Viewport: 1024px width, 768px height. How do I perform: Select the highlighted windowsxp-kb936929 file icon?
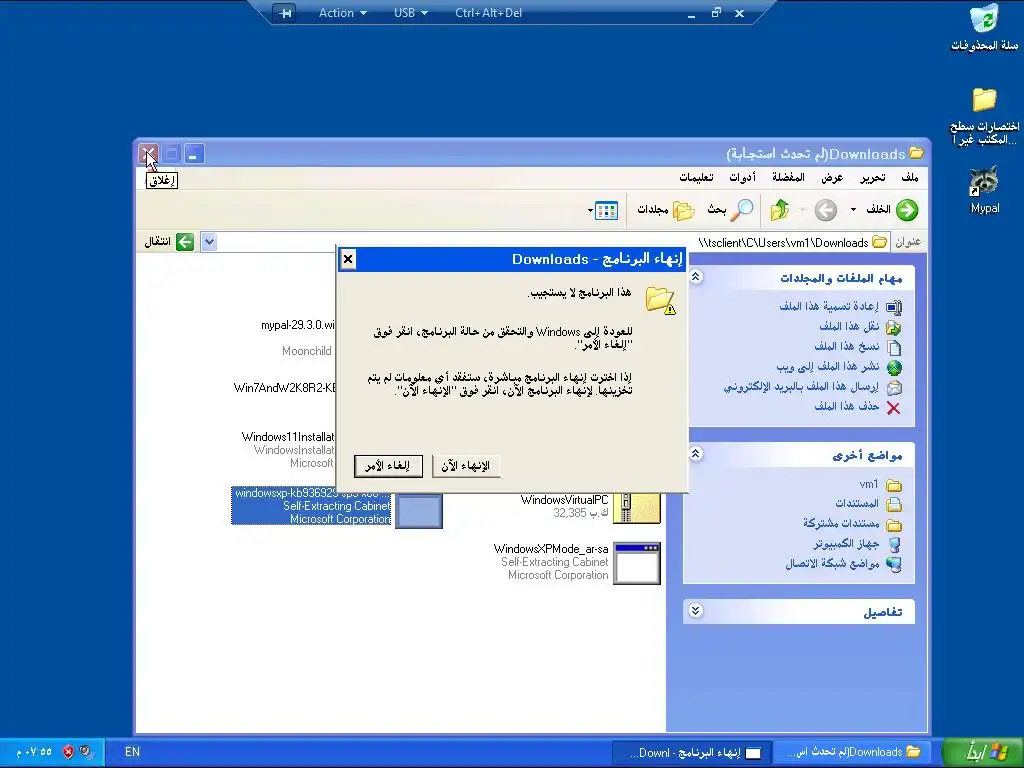coord(418,510)
